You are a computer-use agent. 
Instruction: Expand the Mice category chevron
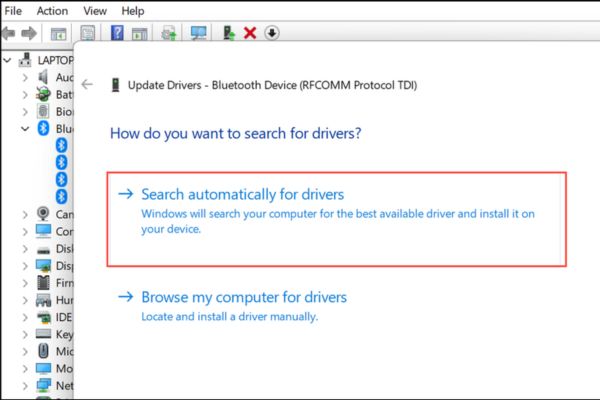click(25, 352)
